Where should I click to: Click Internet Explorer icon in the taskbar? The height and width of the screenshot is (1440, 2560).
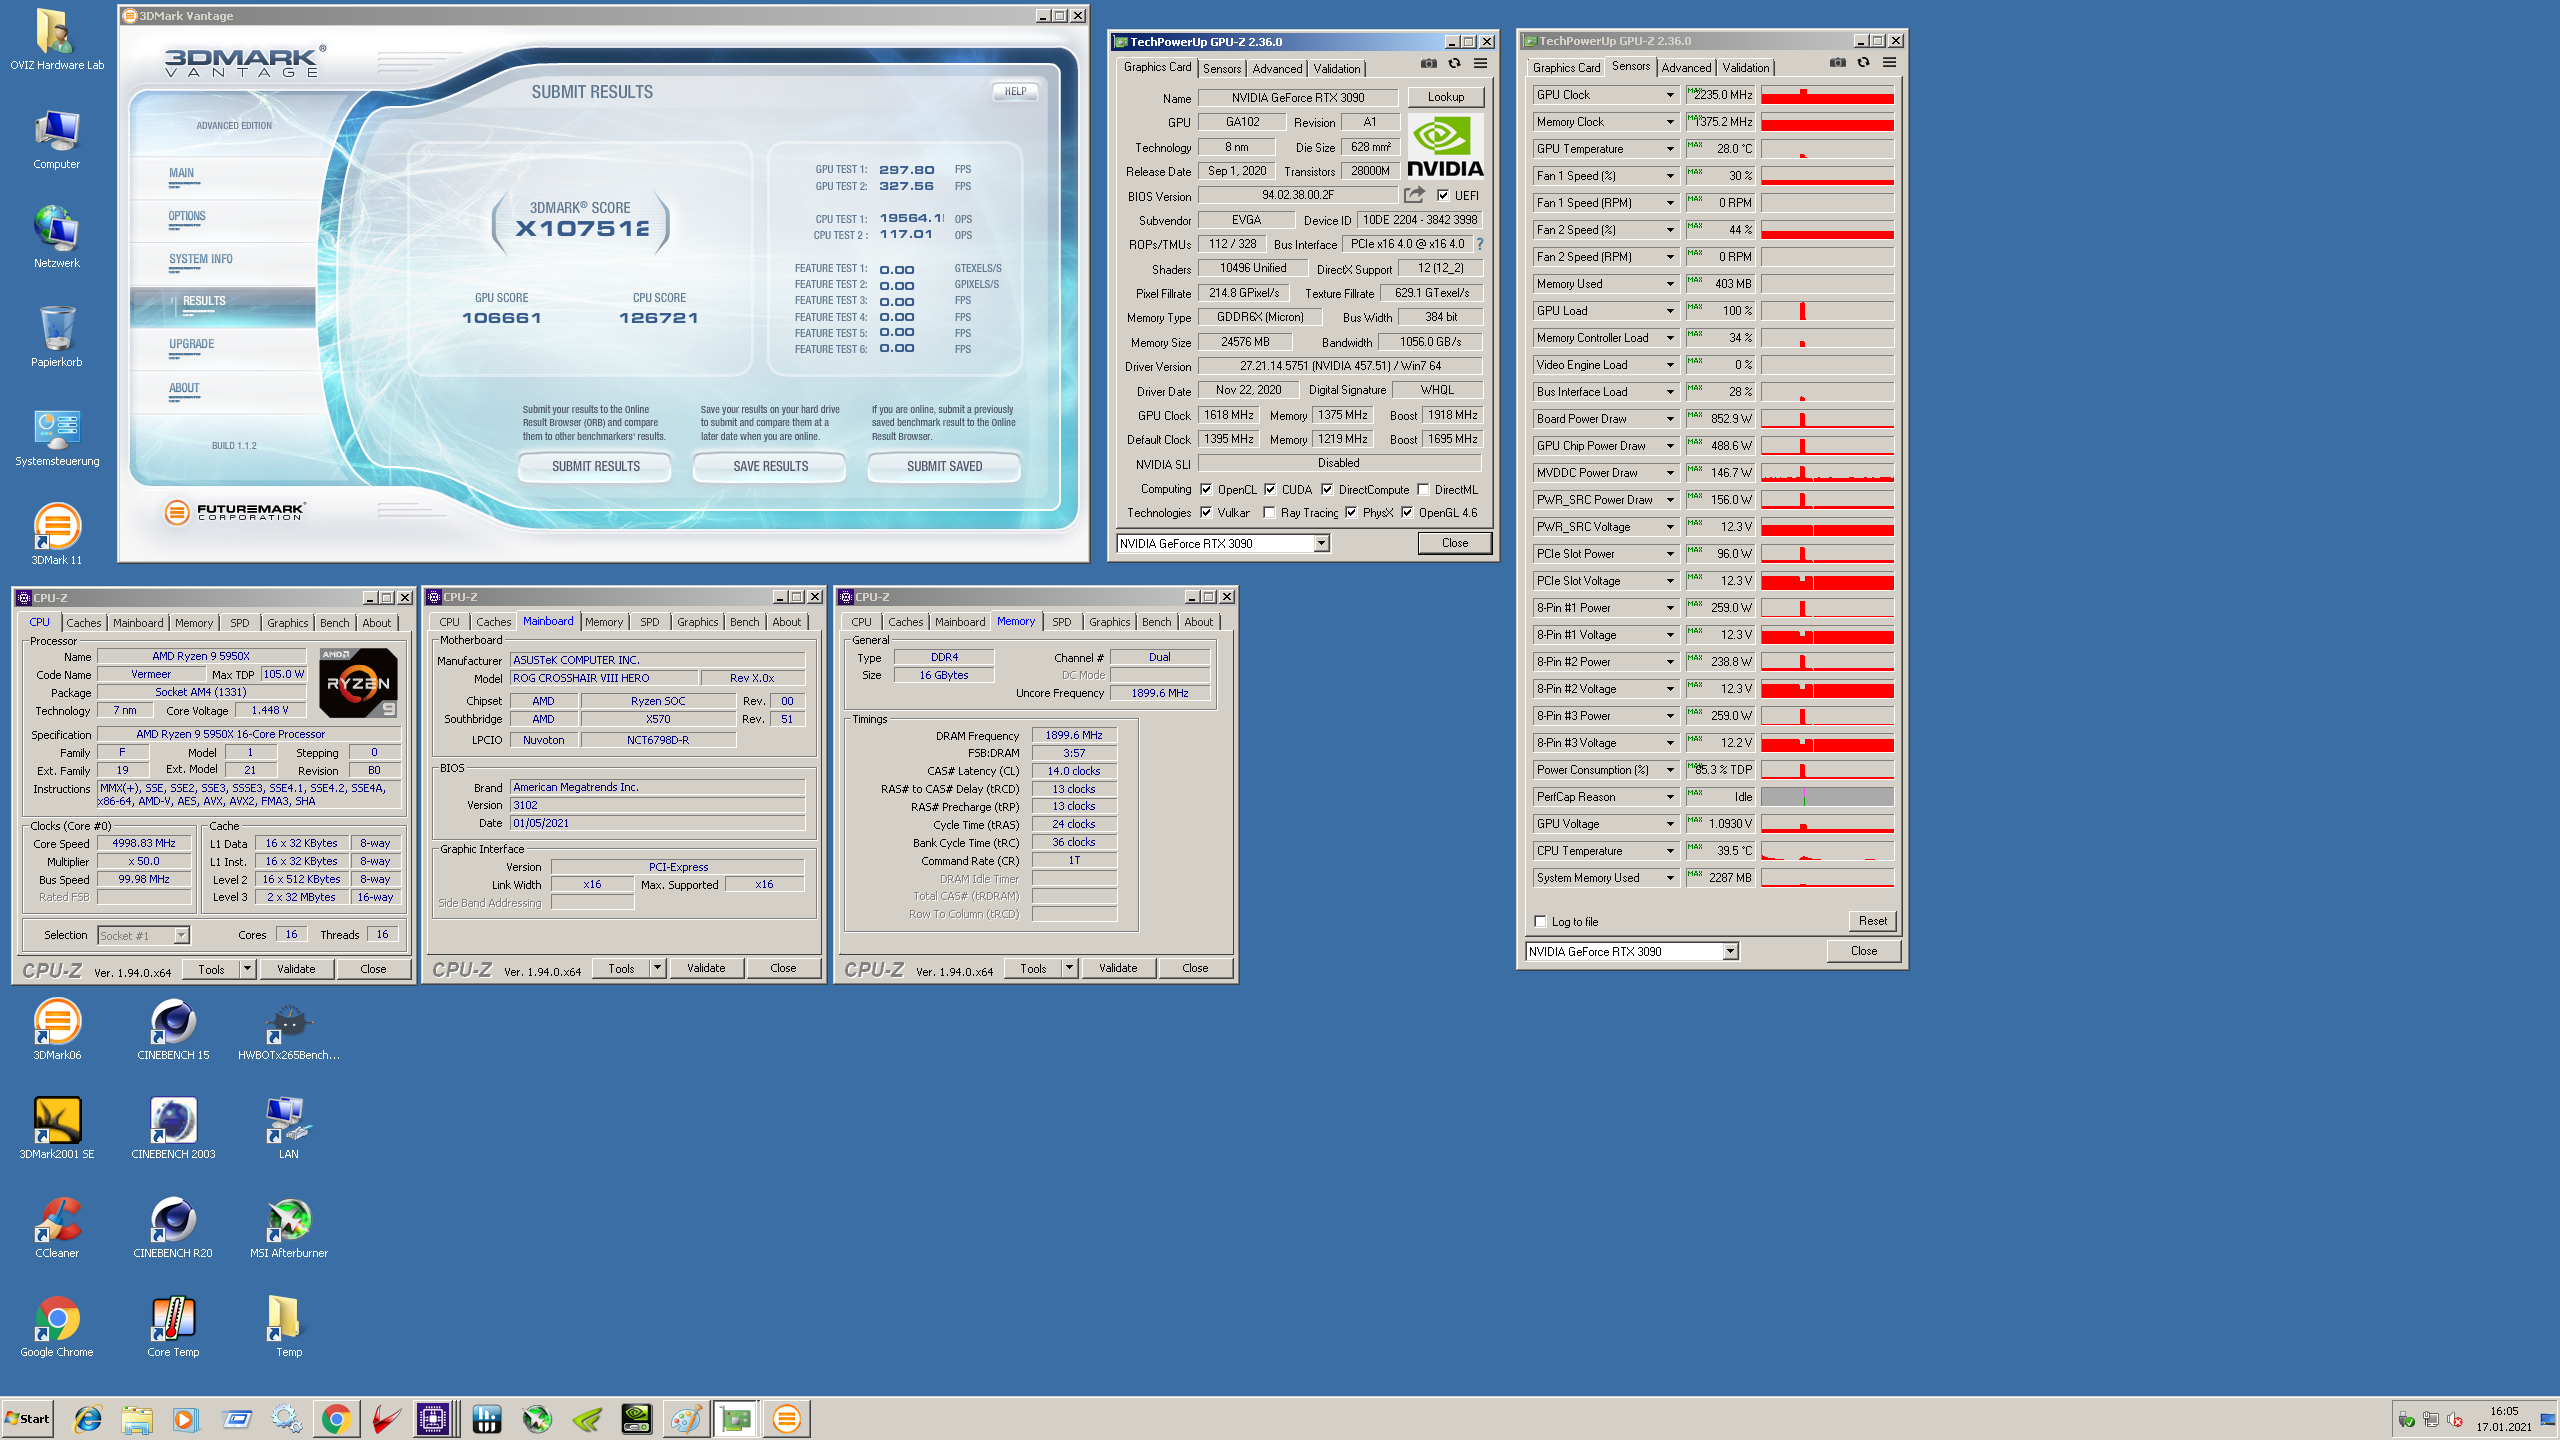(88, 1418)
